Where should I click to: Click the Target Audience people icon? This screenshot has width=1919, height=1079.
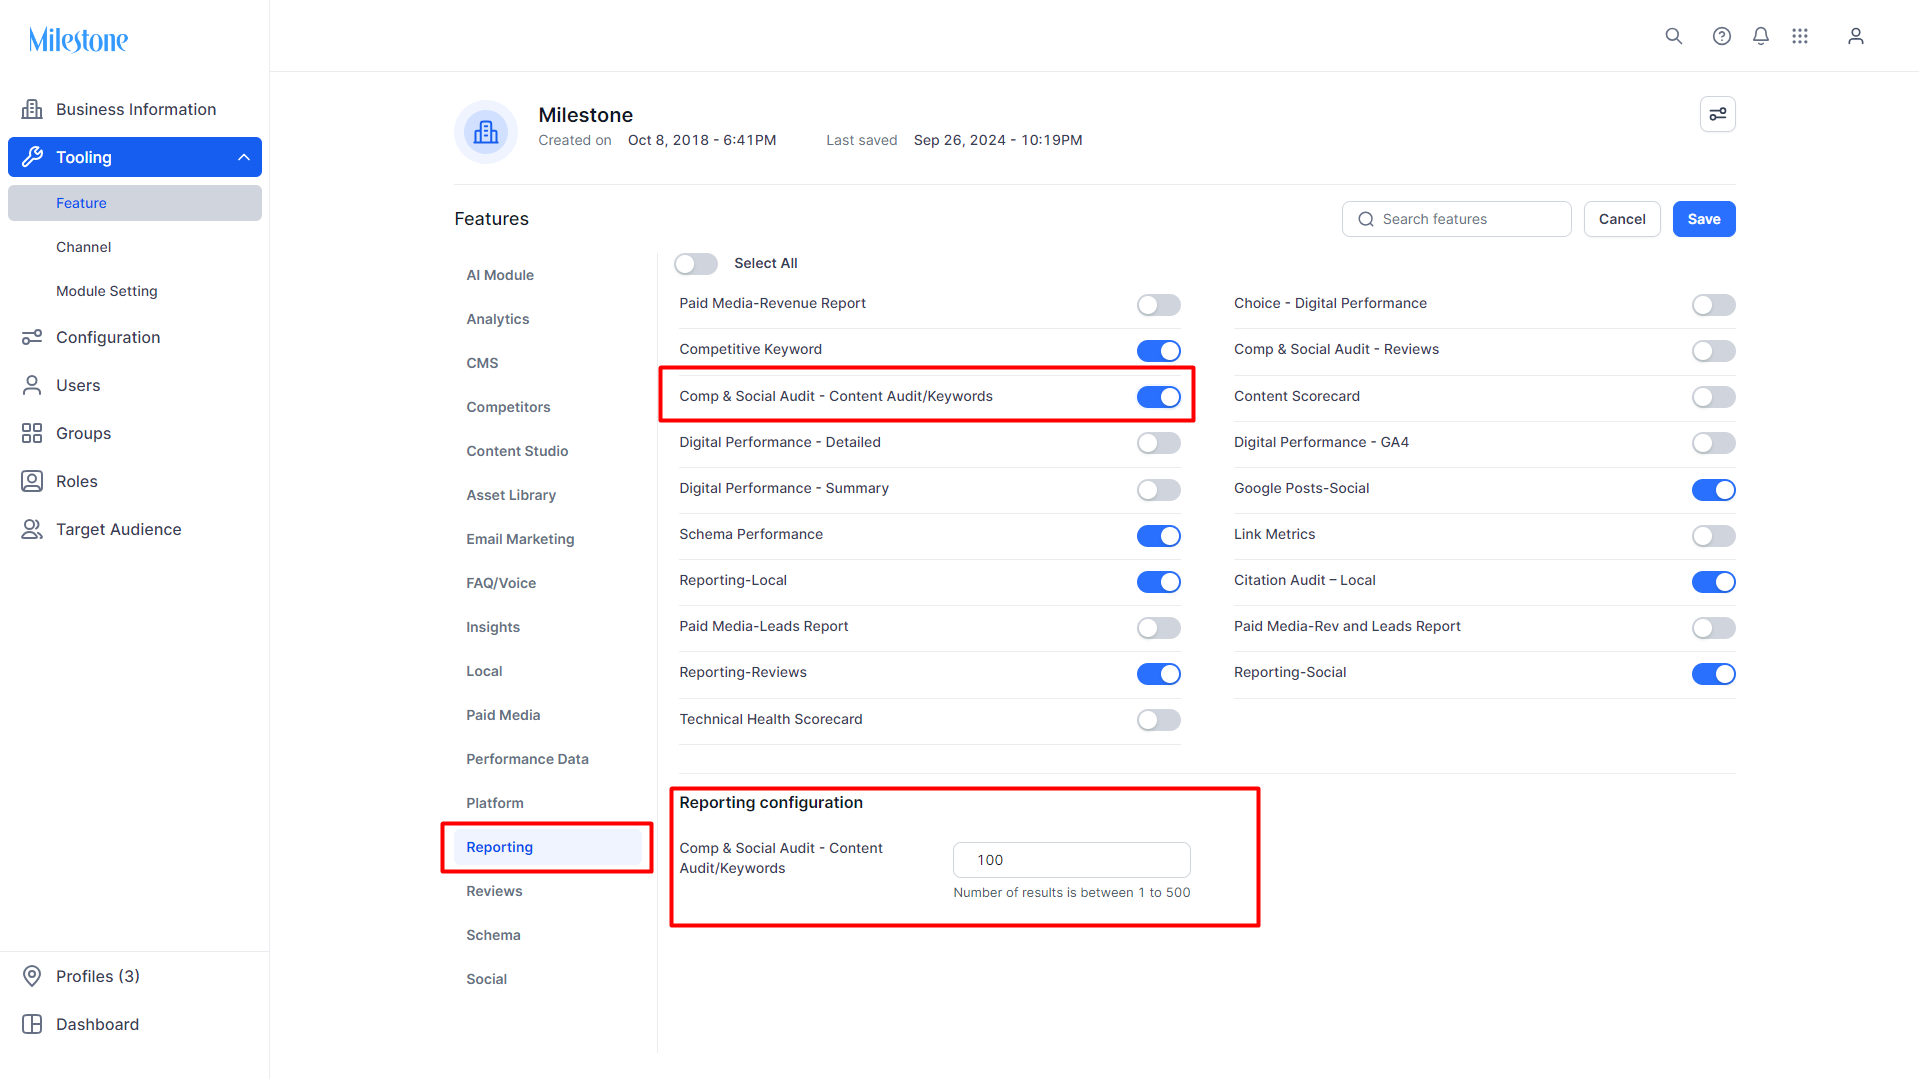(32, 529)
